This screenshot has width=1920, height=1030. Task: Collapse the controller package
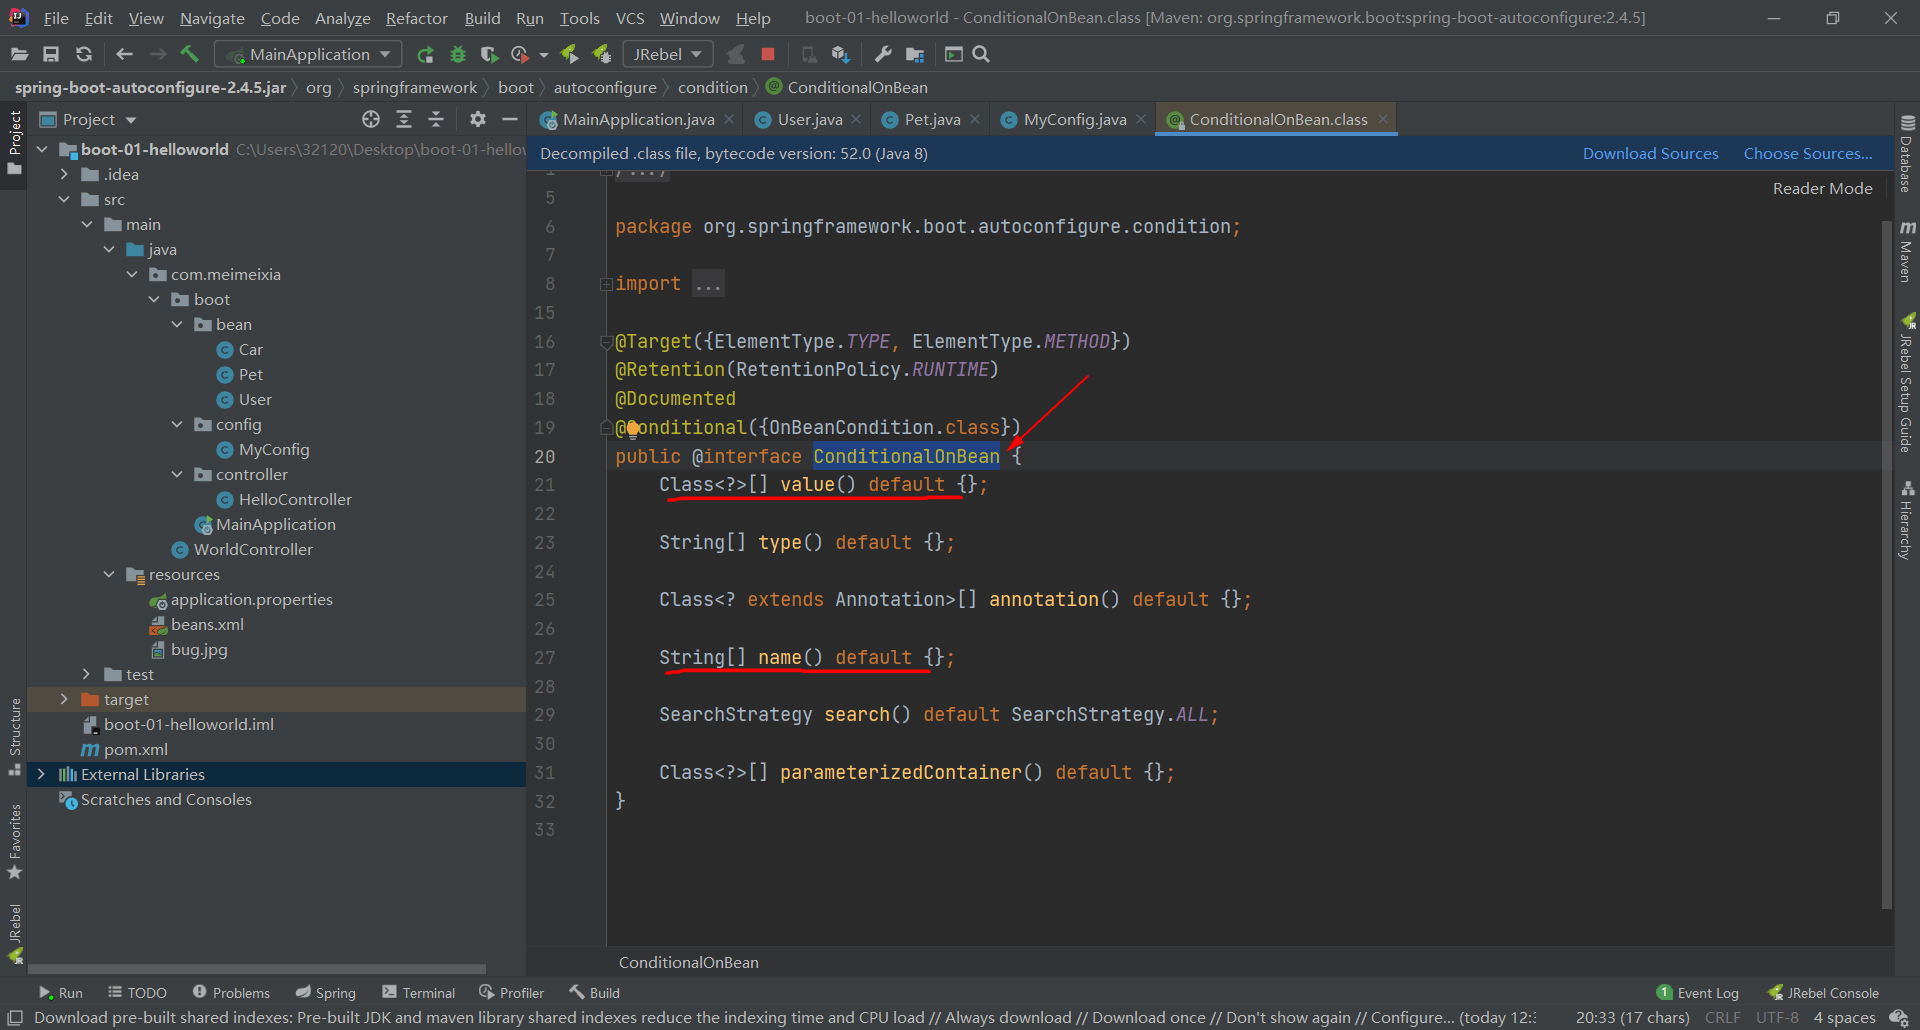click(x=177, y=474)
